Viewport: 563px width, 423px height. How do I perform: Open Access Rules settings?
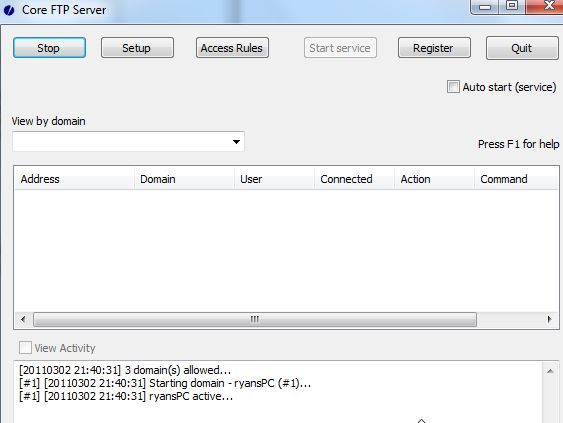coord(232,48)
